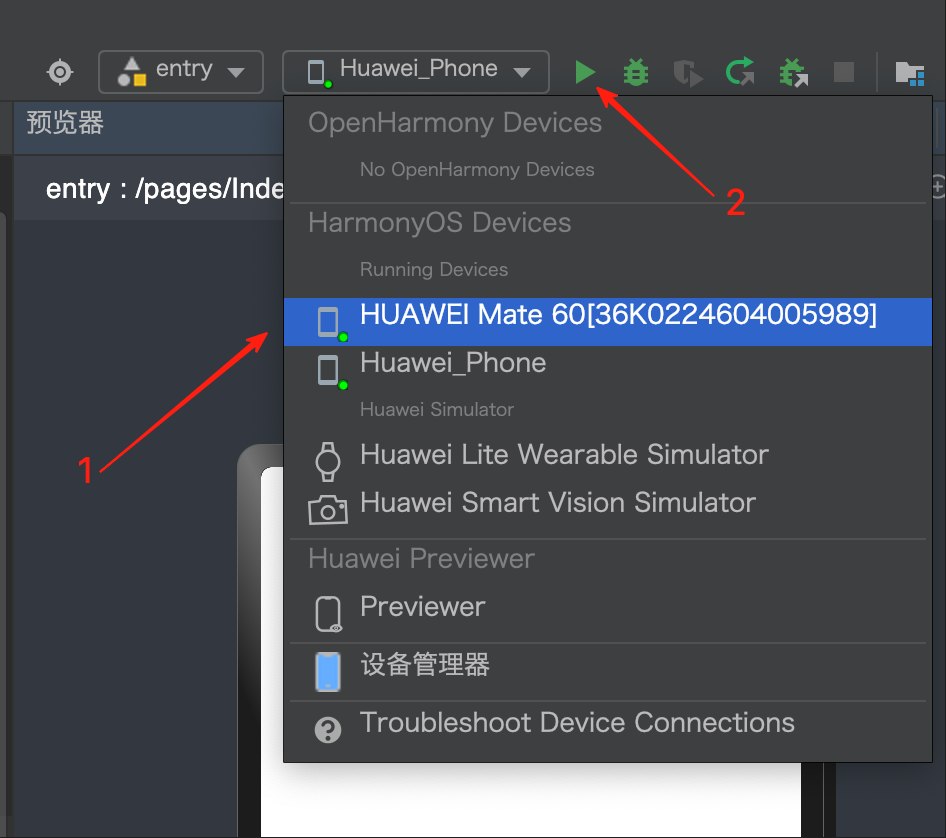The height and width of the screenshot is (838, 946).
Task: Click the question mark help icon
Action: coord(328,730)
